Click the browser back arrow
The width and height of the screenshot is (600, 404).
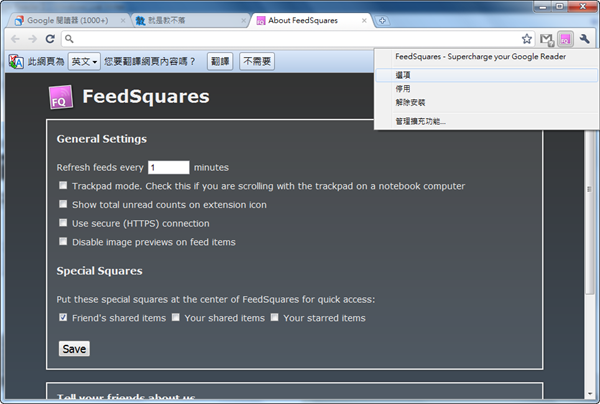15,39
